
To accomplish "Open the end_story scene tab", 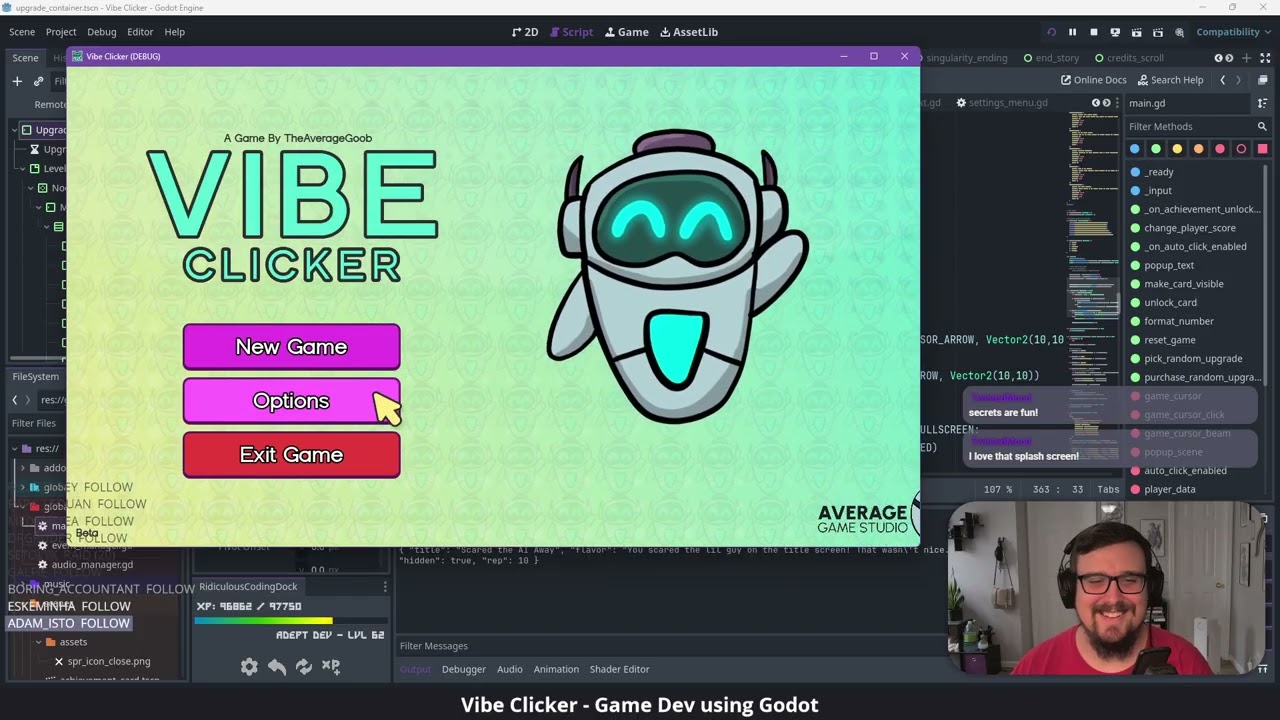I will coord(1050,58).
